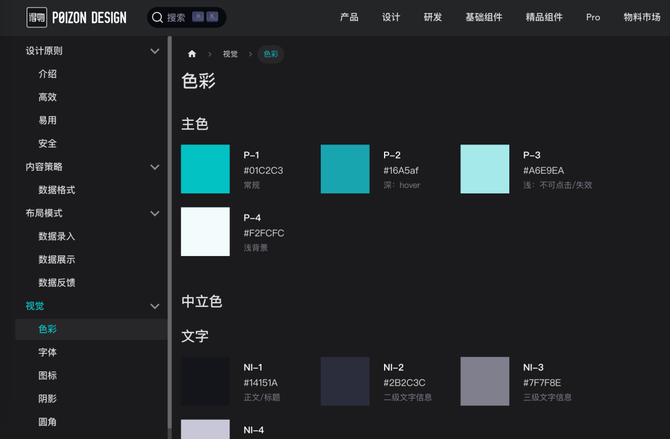Open the 基础组件 top menu
The height and width of the screenshot is (439, 670).
483,17
